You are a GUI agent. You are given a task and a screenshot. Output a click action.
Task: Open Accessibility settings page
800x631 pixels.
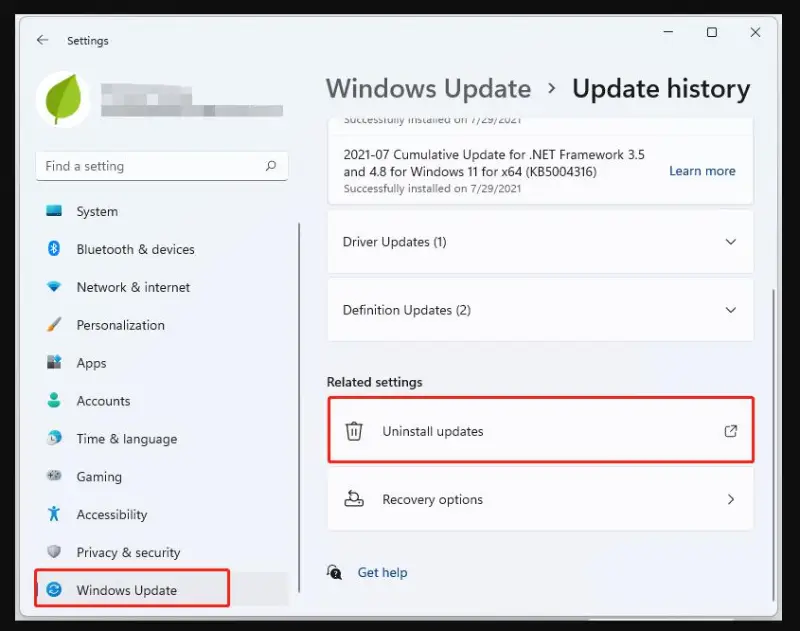click(162, 514)
